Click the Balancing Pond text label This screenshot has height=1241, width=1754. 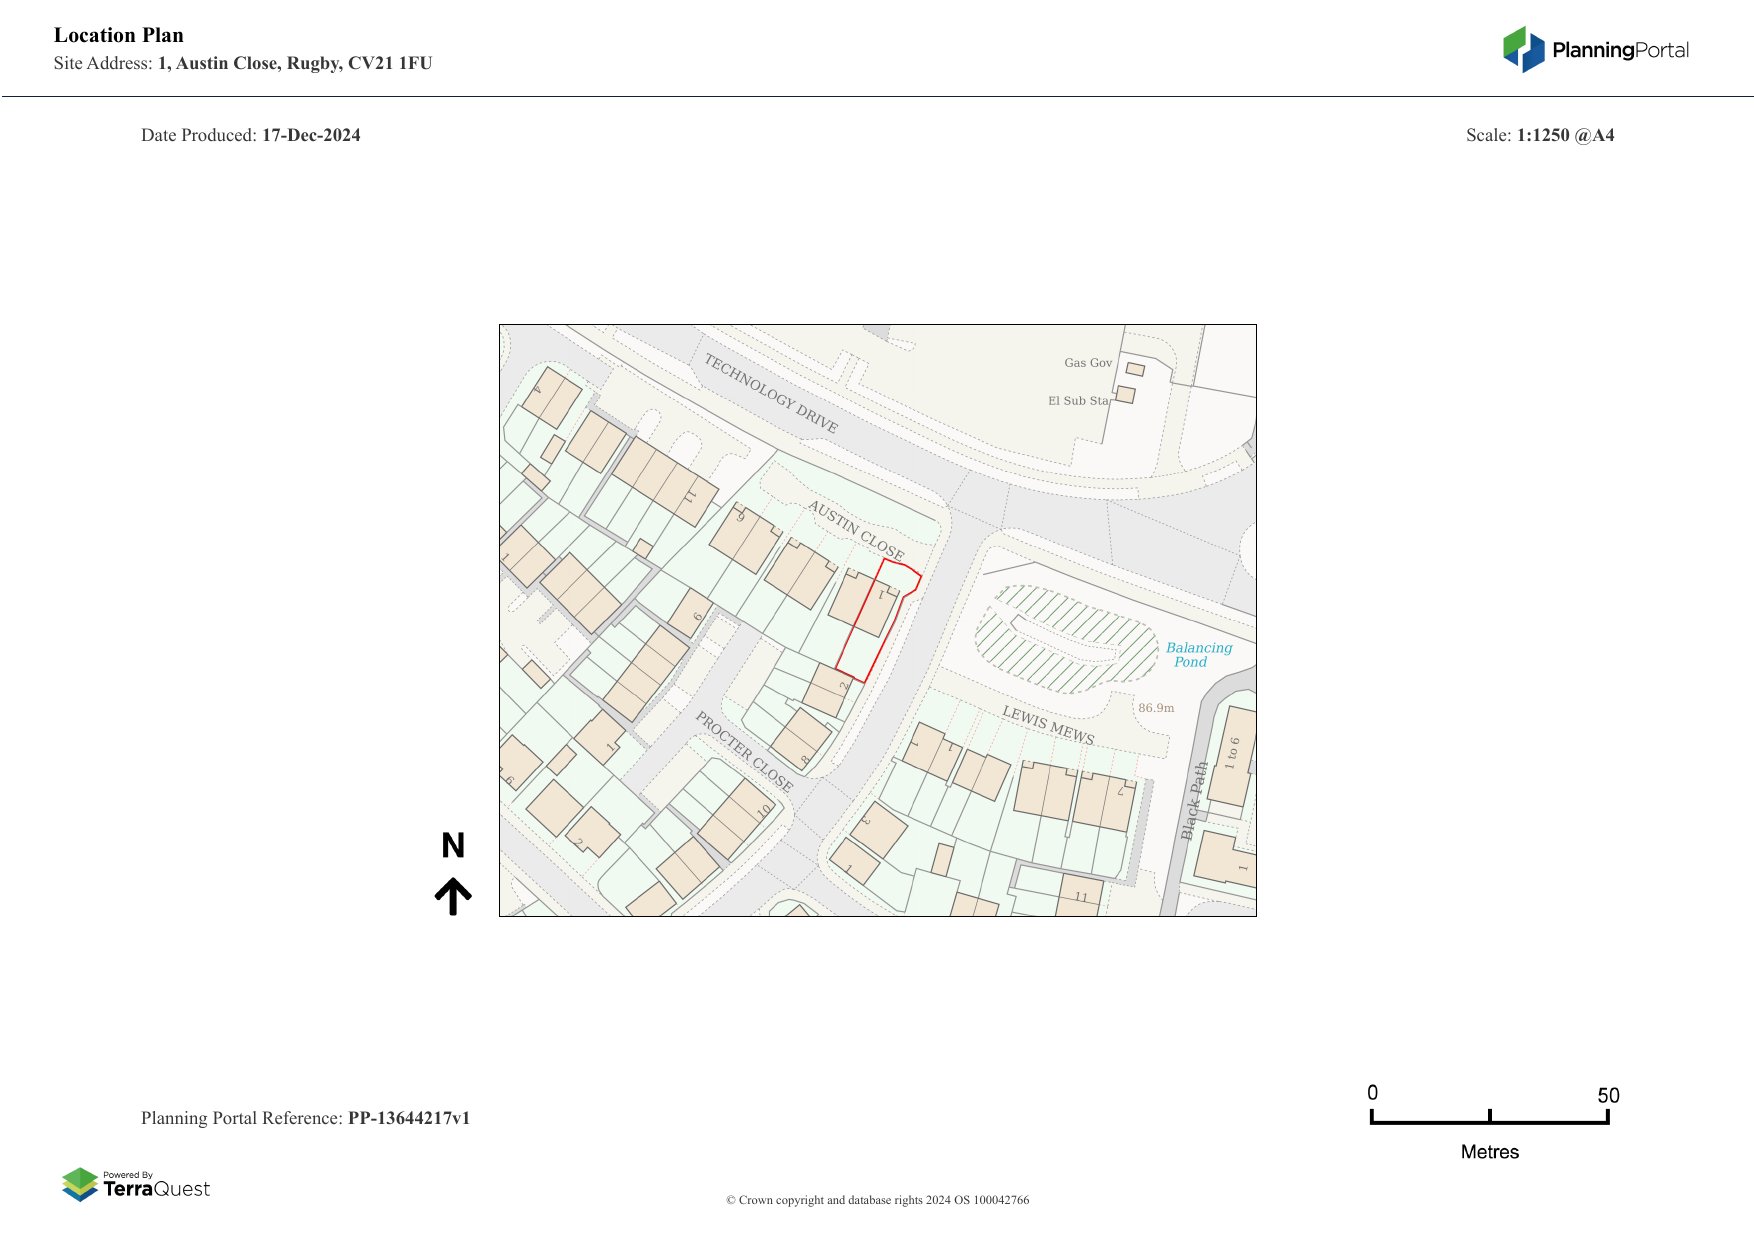(x=1198, y=655)
